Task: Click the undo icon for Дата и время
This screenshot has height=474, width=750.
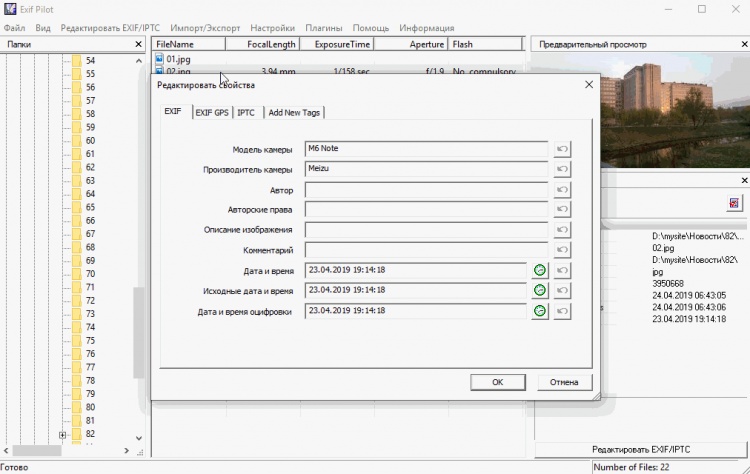Action: tap(562, 270)
